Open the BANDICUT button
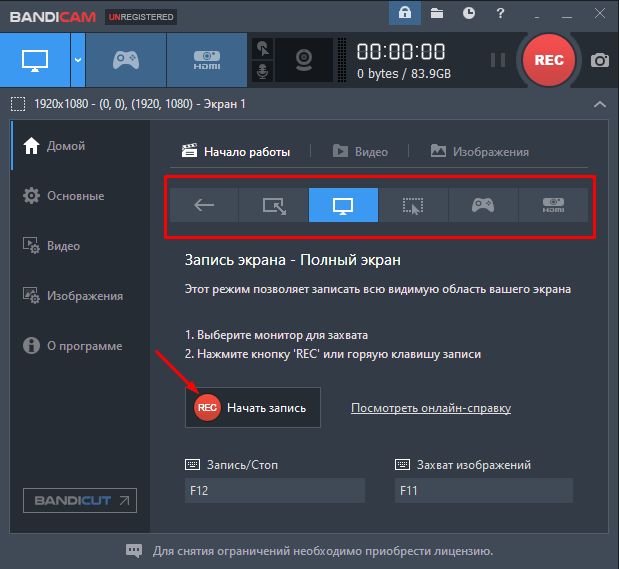620x569 pixels. (x=80, y=500)
